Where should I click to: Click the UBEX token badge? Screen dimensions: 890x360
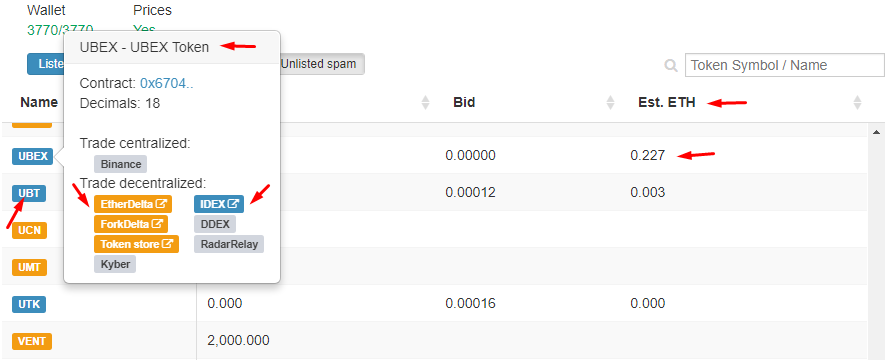32,156
